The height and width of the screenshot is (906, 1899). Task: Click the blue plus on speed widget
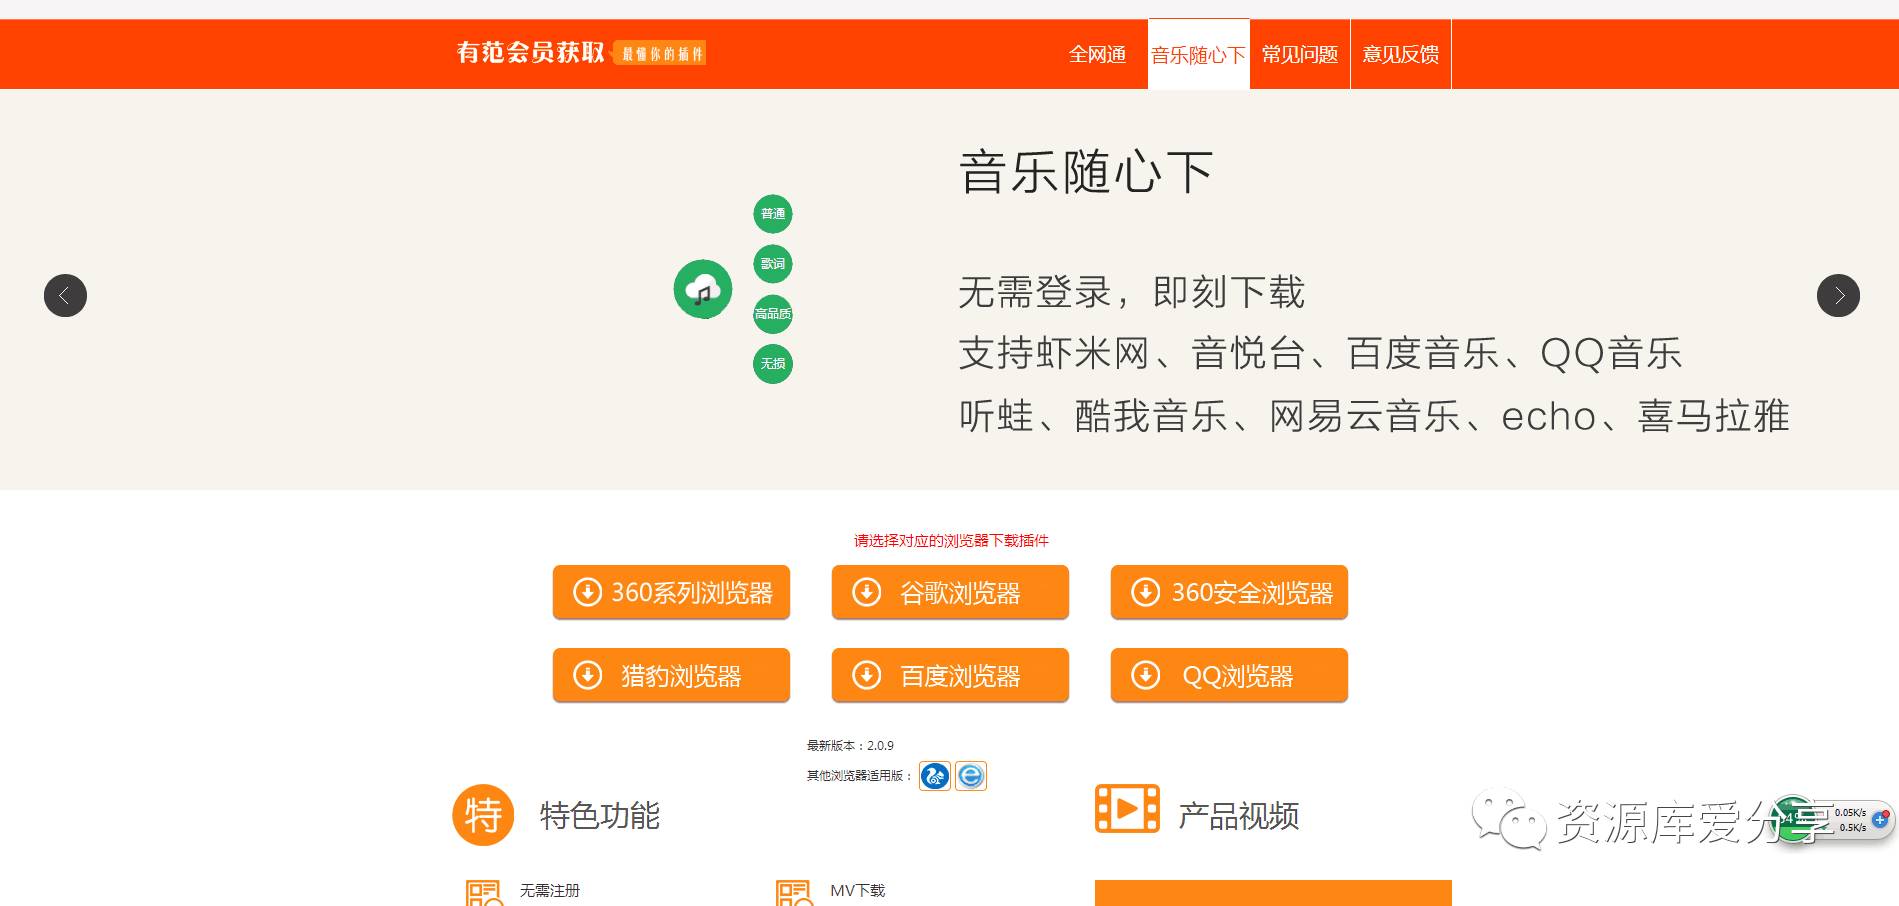1879,819
